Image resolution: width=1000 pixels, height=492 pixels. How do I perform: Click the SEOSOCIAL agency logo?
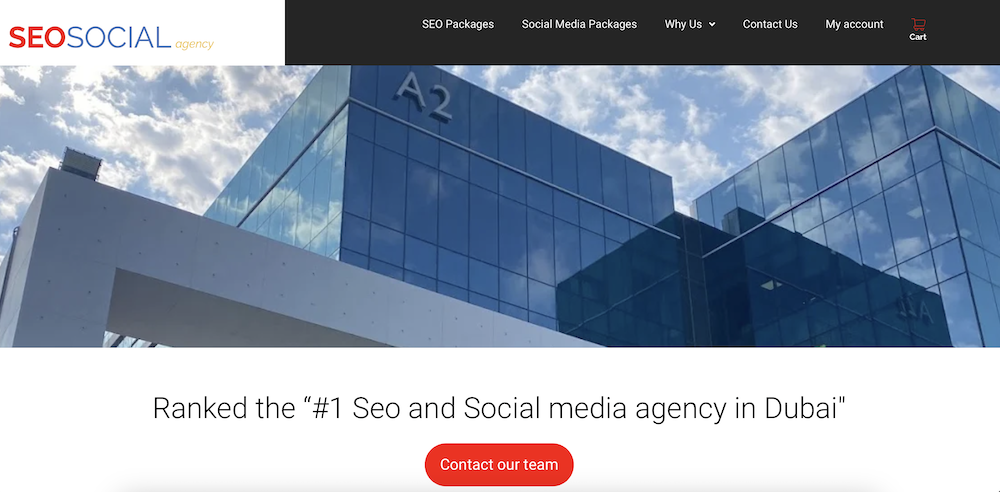(111, 38)
